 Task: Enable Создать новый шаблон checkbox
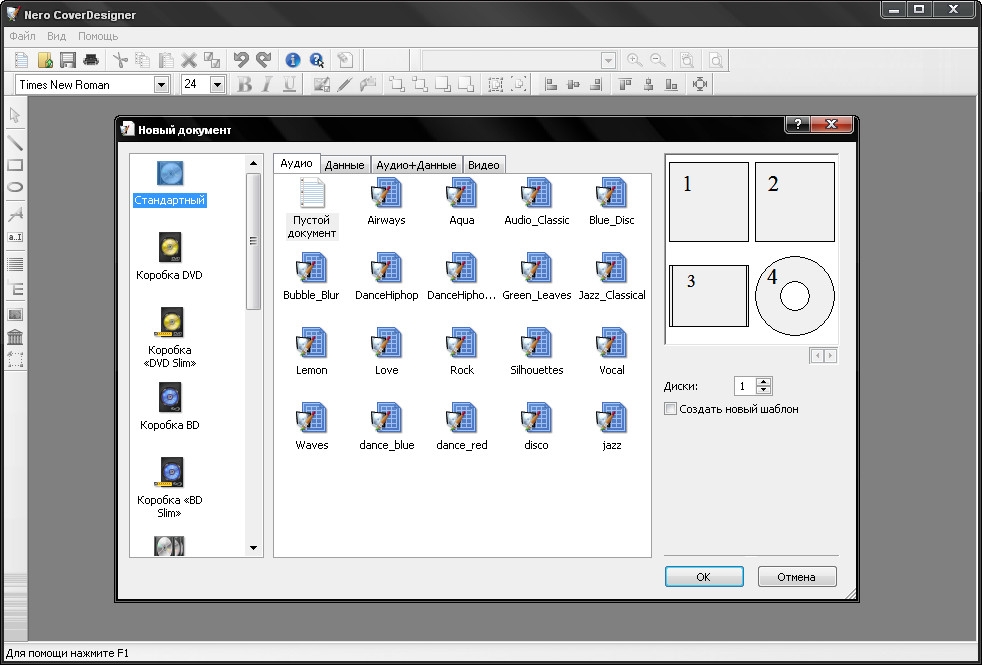coord(671,409)
